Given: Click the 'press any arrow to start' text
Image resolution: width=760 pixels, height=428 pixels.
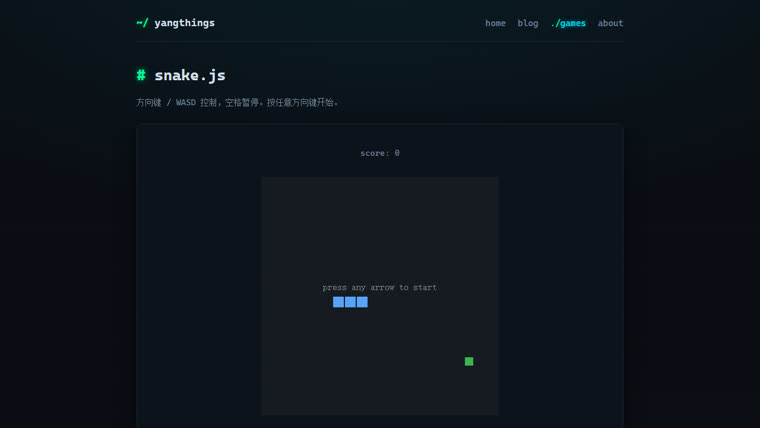Looking at the screenshot, I should click(x=380, y=287).
